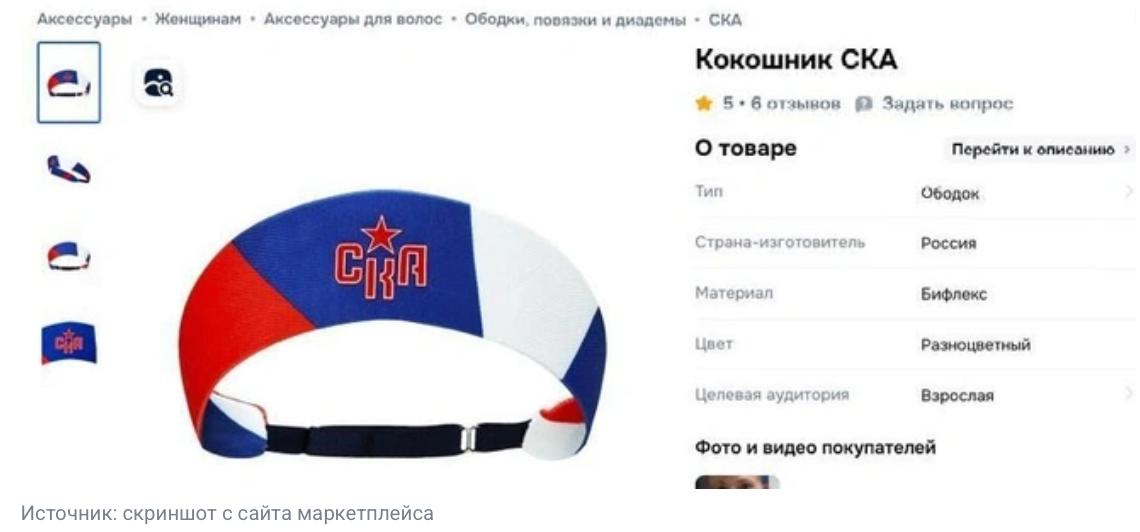Expand the Тип row chevron
The width and height of the screenshot is (1140, 532).
[1128, 192]
